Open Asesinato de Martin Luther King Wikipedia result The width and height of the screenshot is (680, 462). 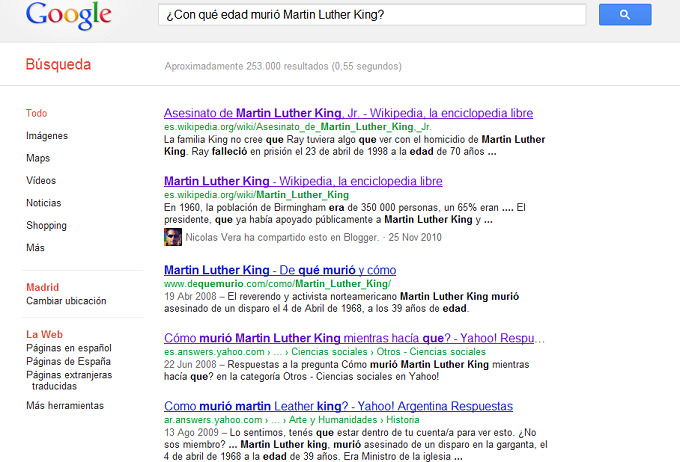348,113
